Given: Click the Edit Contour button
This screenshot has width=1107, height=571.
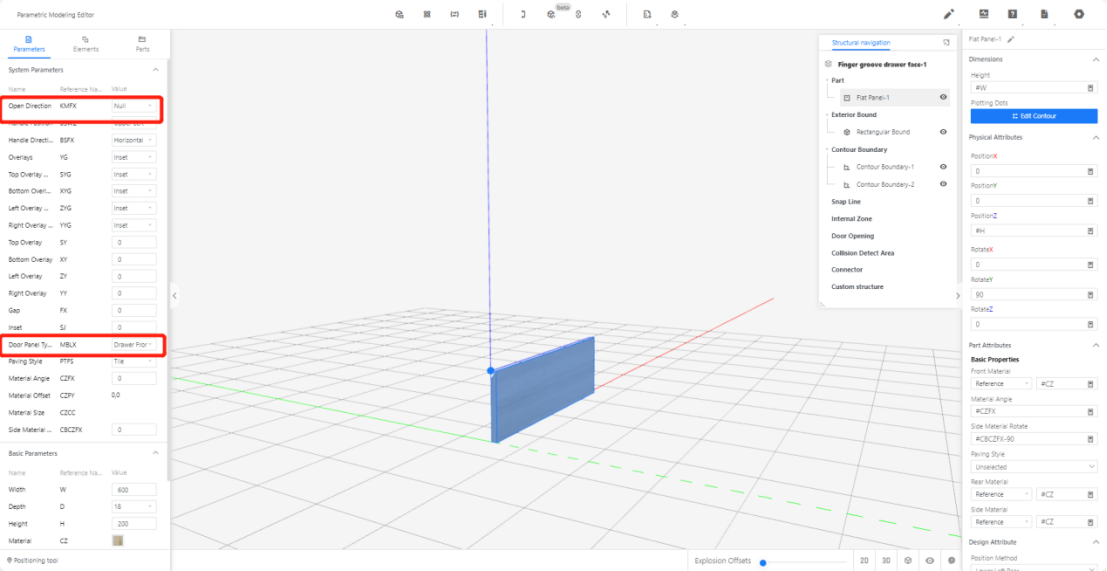Looking at the screenshot, I should [x=1033, y=116].
